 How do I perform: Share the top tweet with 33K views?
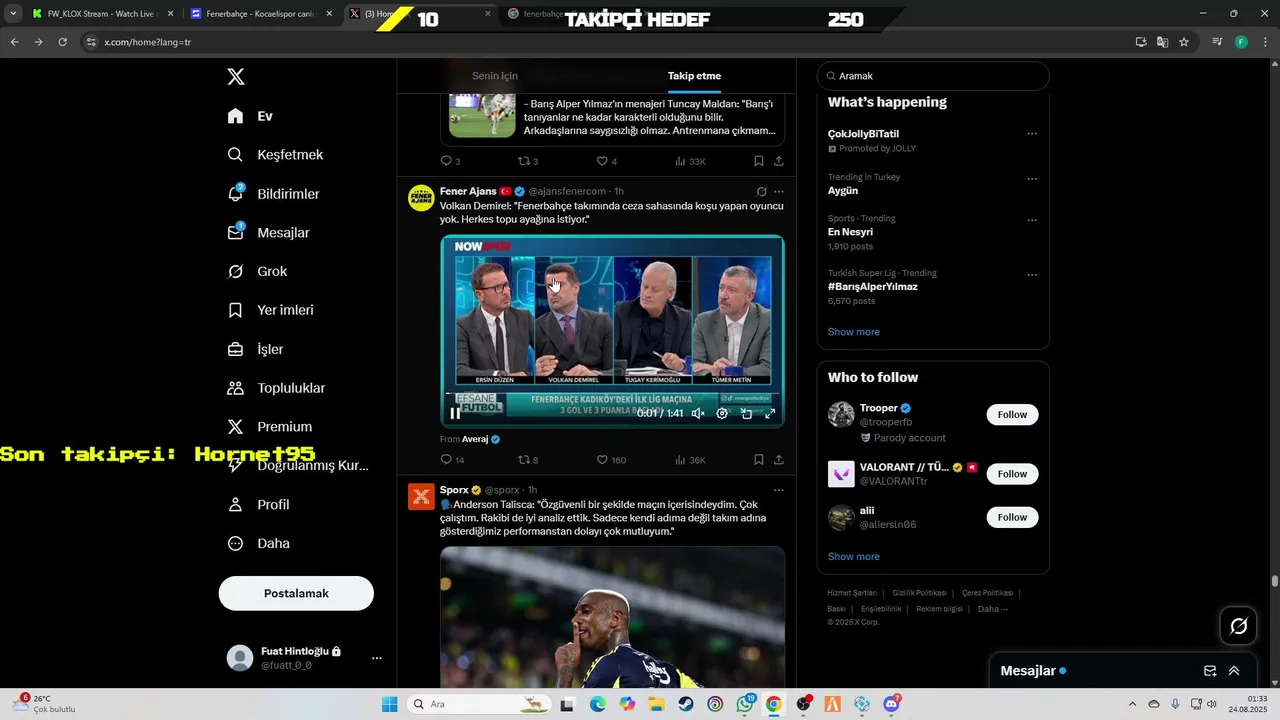tap(778, 161)
